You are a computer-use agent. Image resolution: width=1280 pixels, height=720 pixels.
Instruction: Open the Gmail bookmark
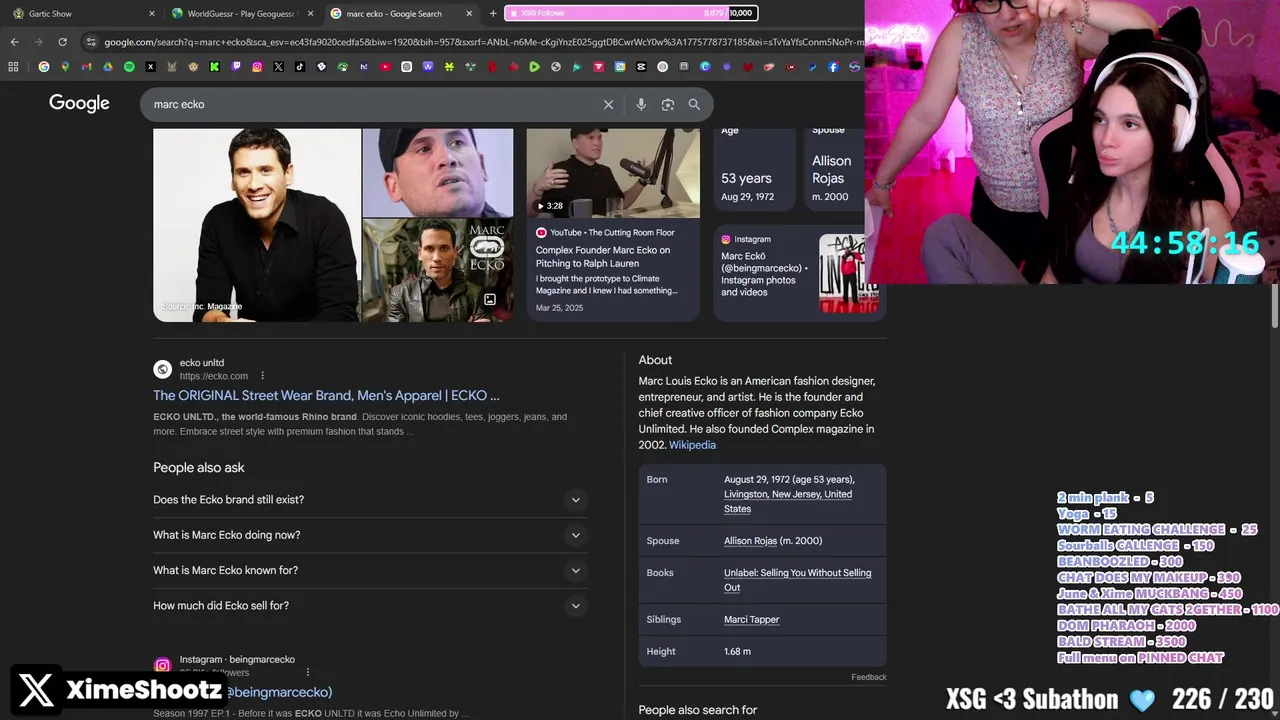[x=86, y=67]
